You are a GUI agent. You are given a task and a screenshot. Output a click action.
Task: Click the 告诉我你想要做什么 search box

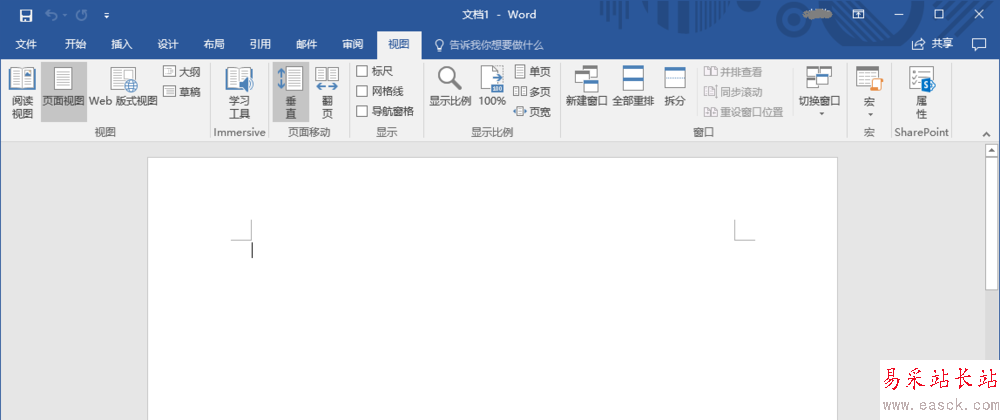tap(489, 45)
